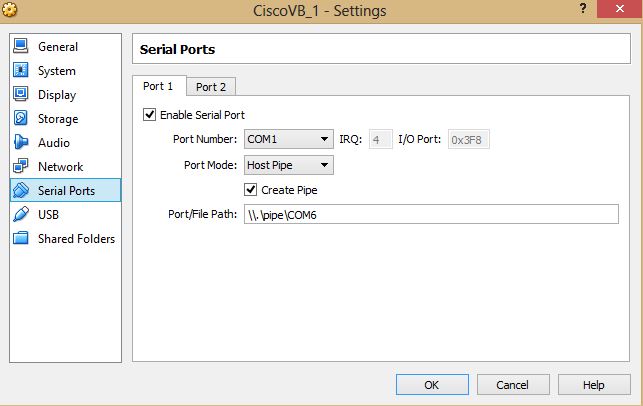Select the Port 1 tab

(x=158, y=87)
